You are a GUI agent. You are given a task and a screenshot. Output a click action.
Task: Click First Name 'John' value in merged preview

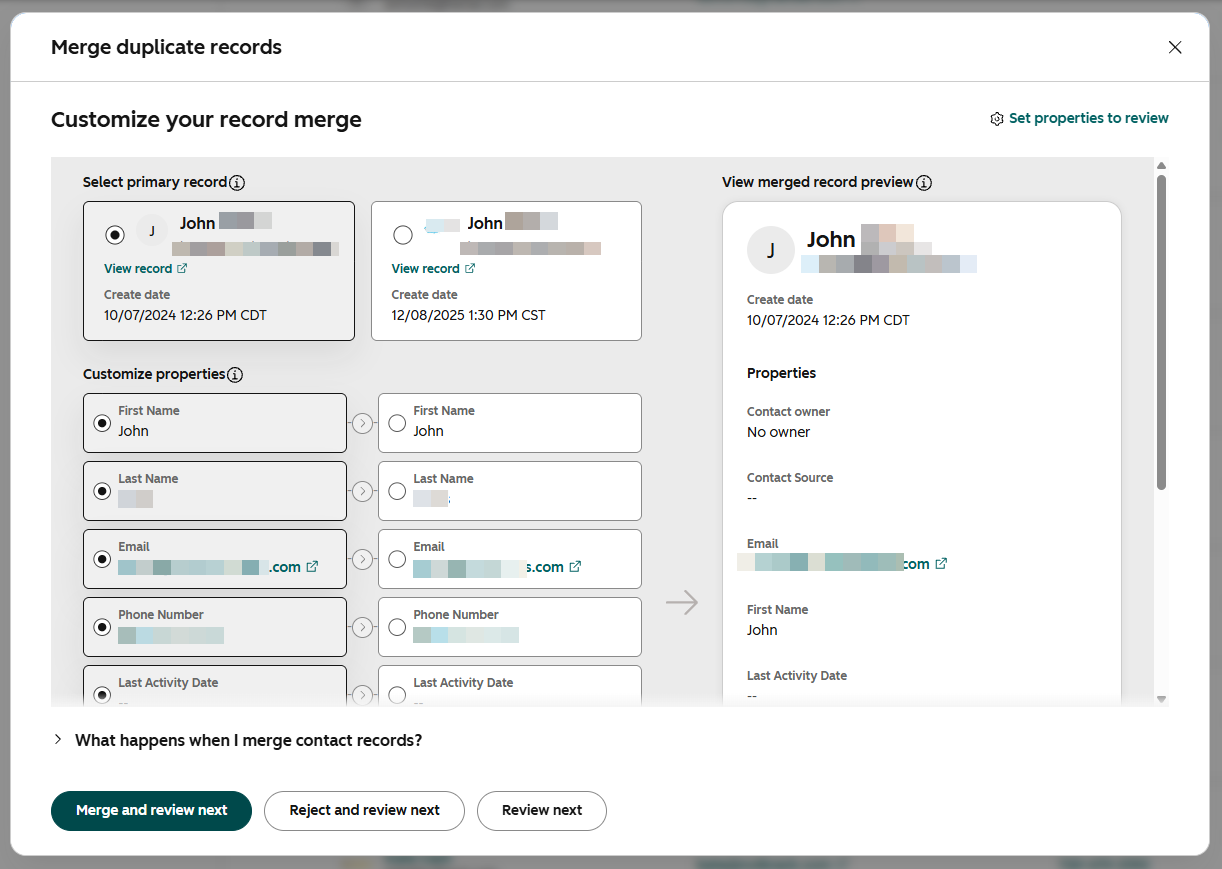point(762,630)
